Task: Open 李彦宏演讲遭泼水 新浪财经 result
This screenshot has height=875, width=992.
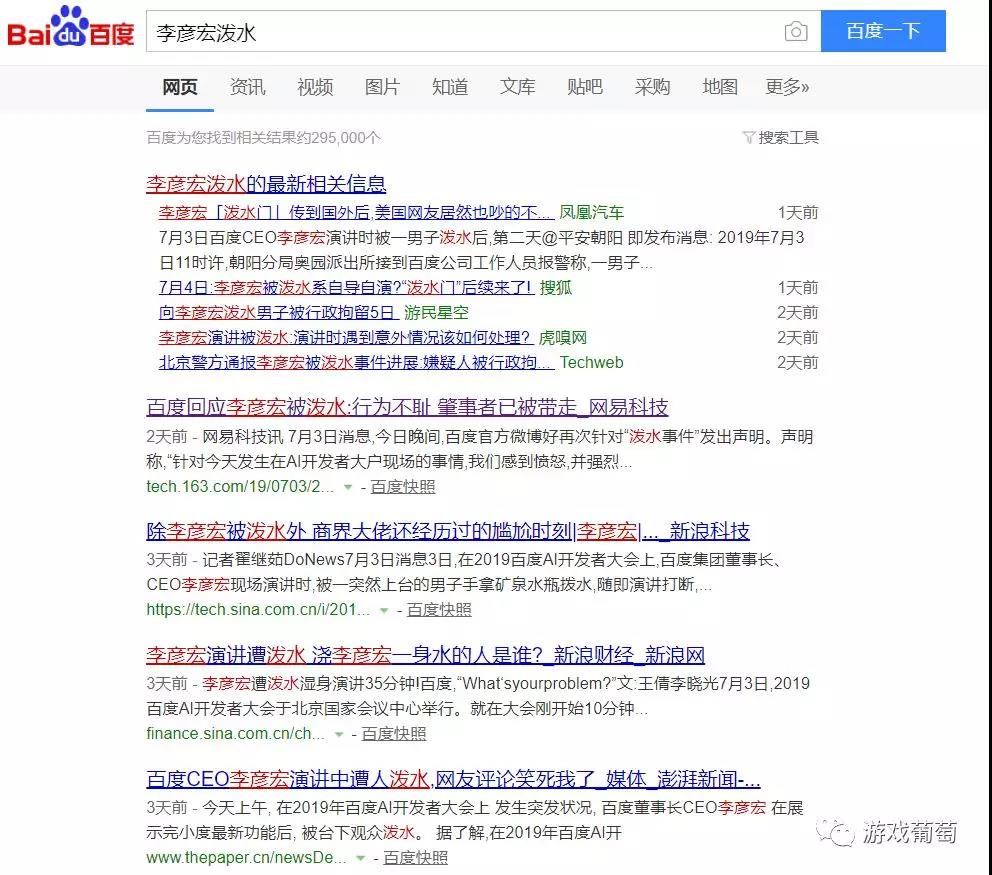Action: coord(426,655)
